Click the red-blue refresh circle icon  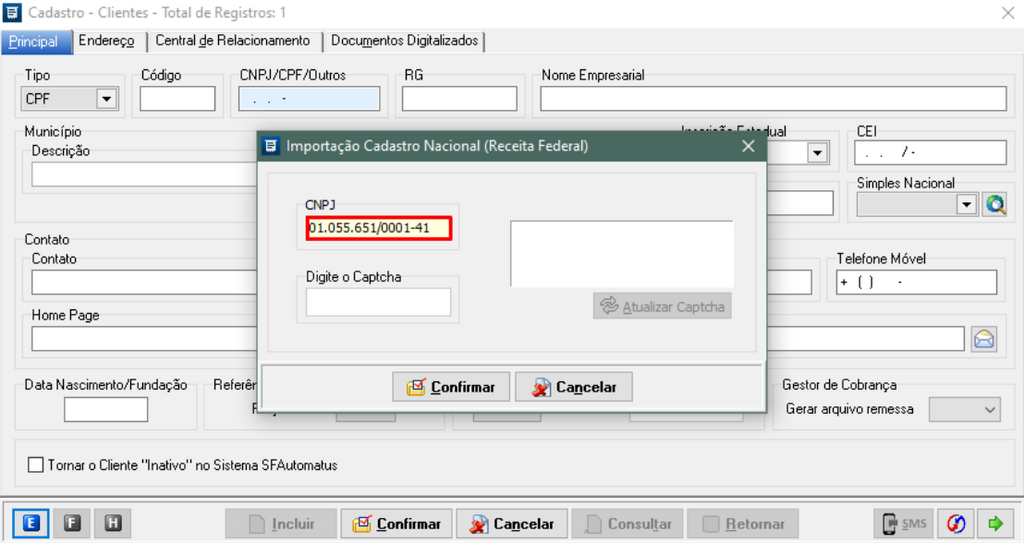957,523
